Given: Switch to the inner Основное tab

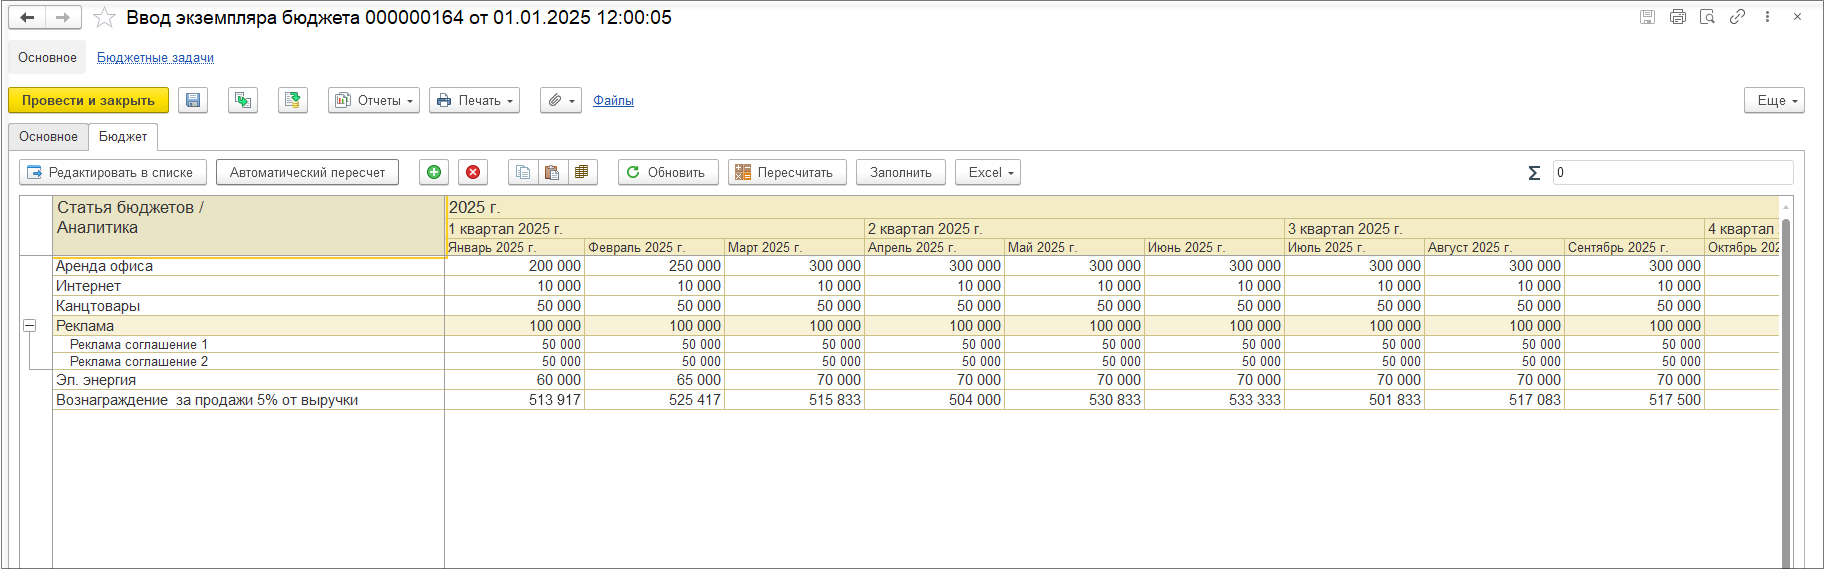Looking at the screenshot, I should [48, 137].
